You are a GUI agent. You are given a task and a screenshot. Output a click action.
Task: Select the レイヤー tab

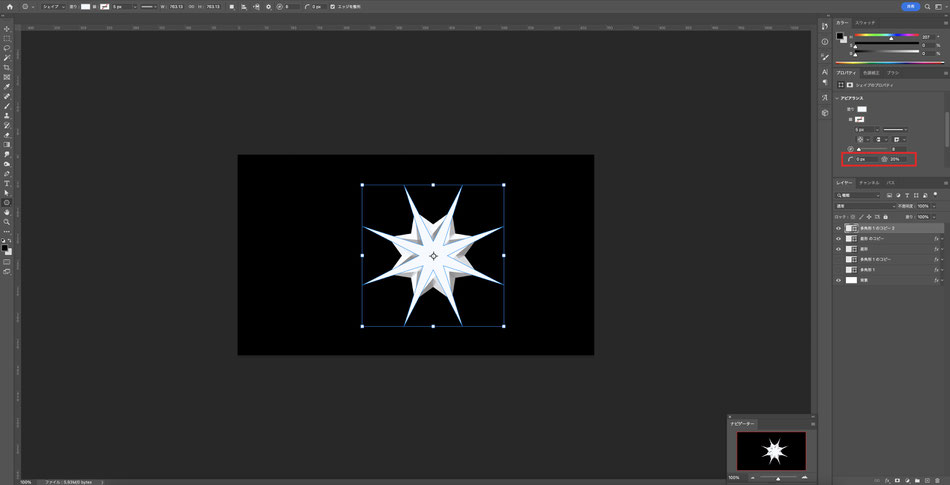click(845, 182)
